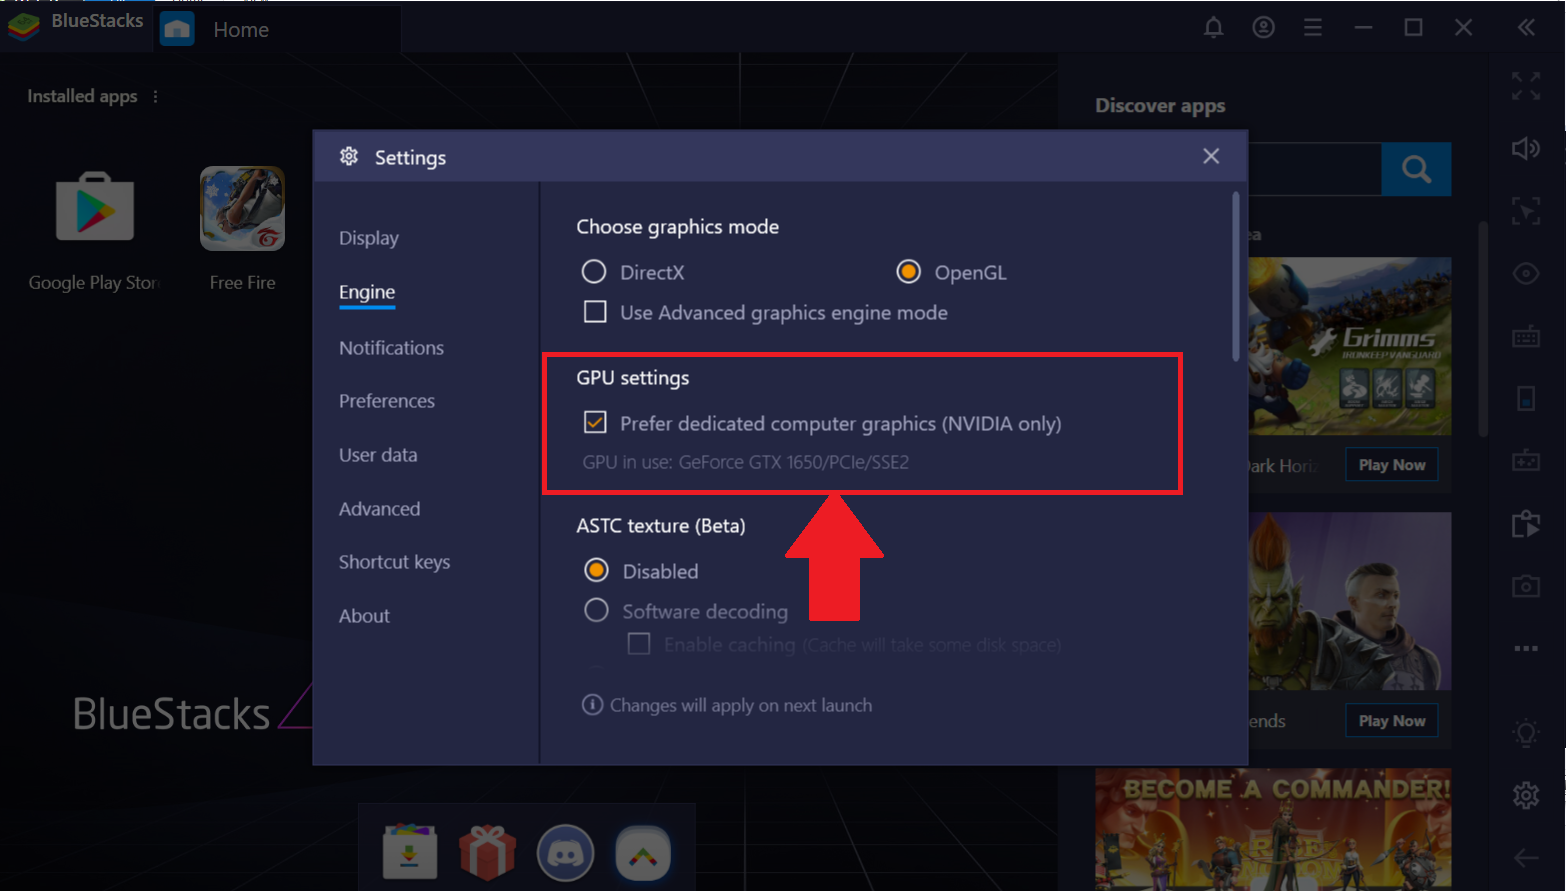Screen dimensions: 1566x891
Task: Open the Discord icon in the dock
Action: pos(565,853)
